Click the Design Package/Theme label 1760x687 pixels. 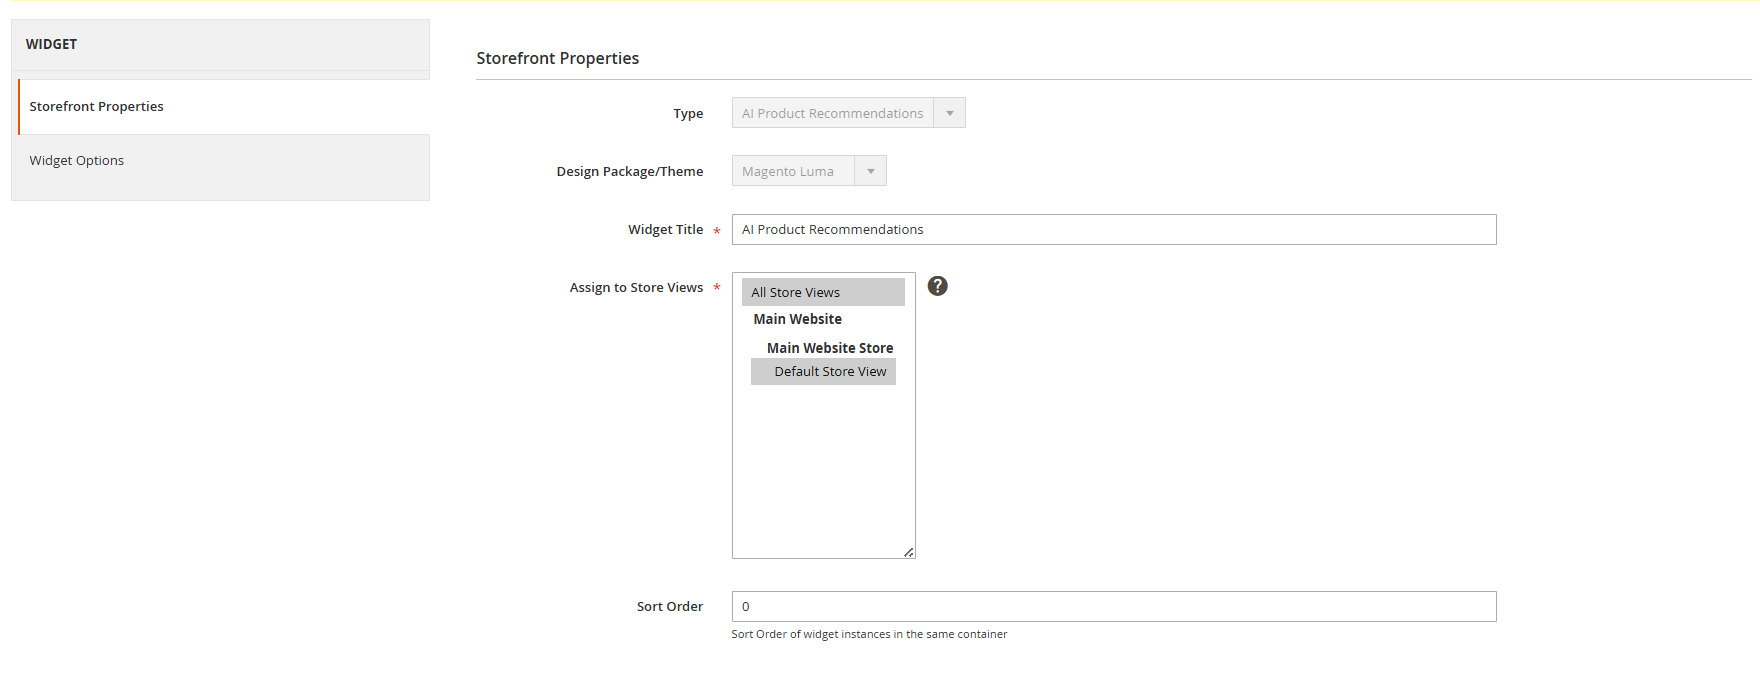pyautogui.click(x=630, y=171)
